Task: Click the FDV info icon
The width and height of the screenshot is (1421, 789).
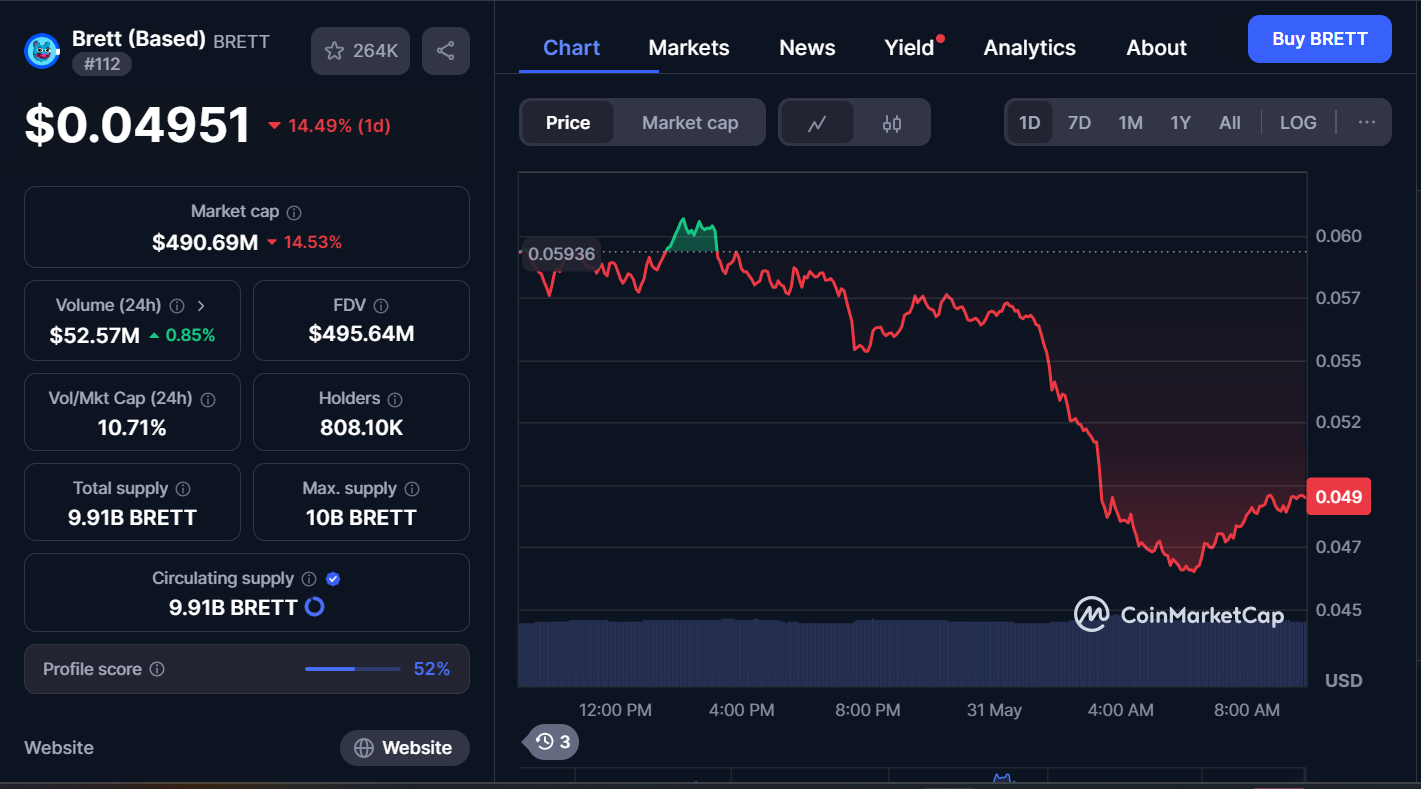Action: (381, 306)
